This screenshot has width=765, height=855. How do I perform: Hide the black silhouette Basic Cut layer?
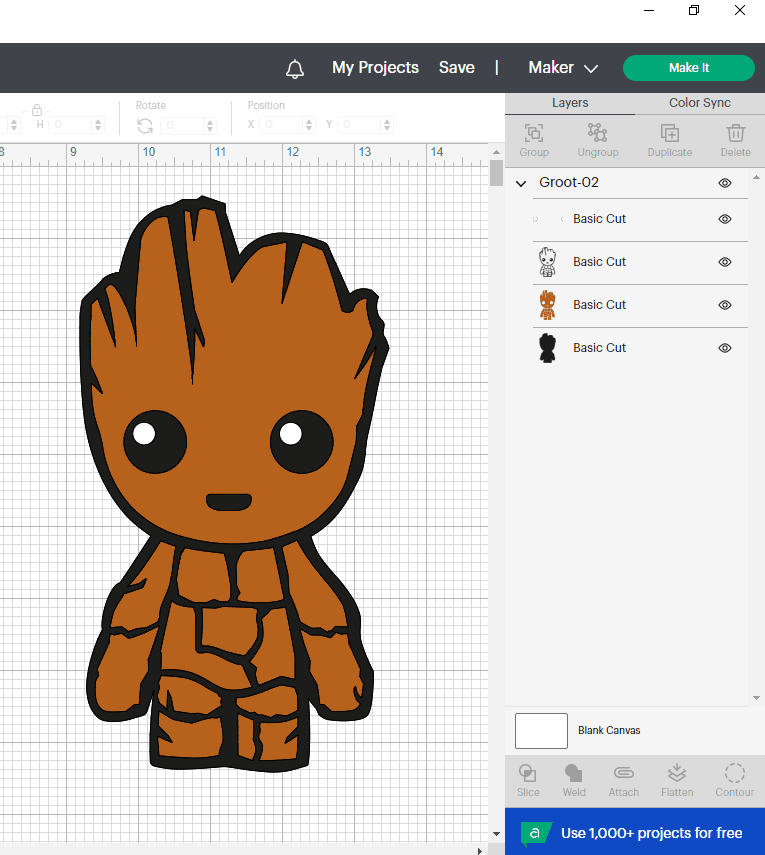[x=725, y=348]
